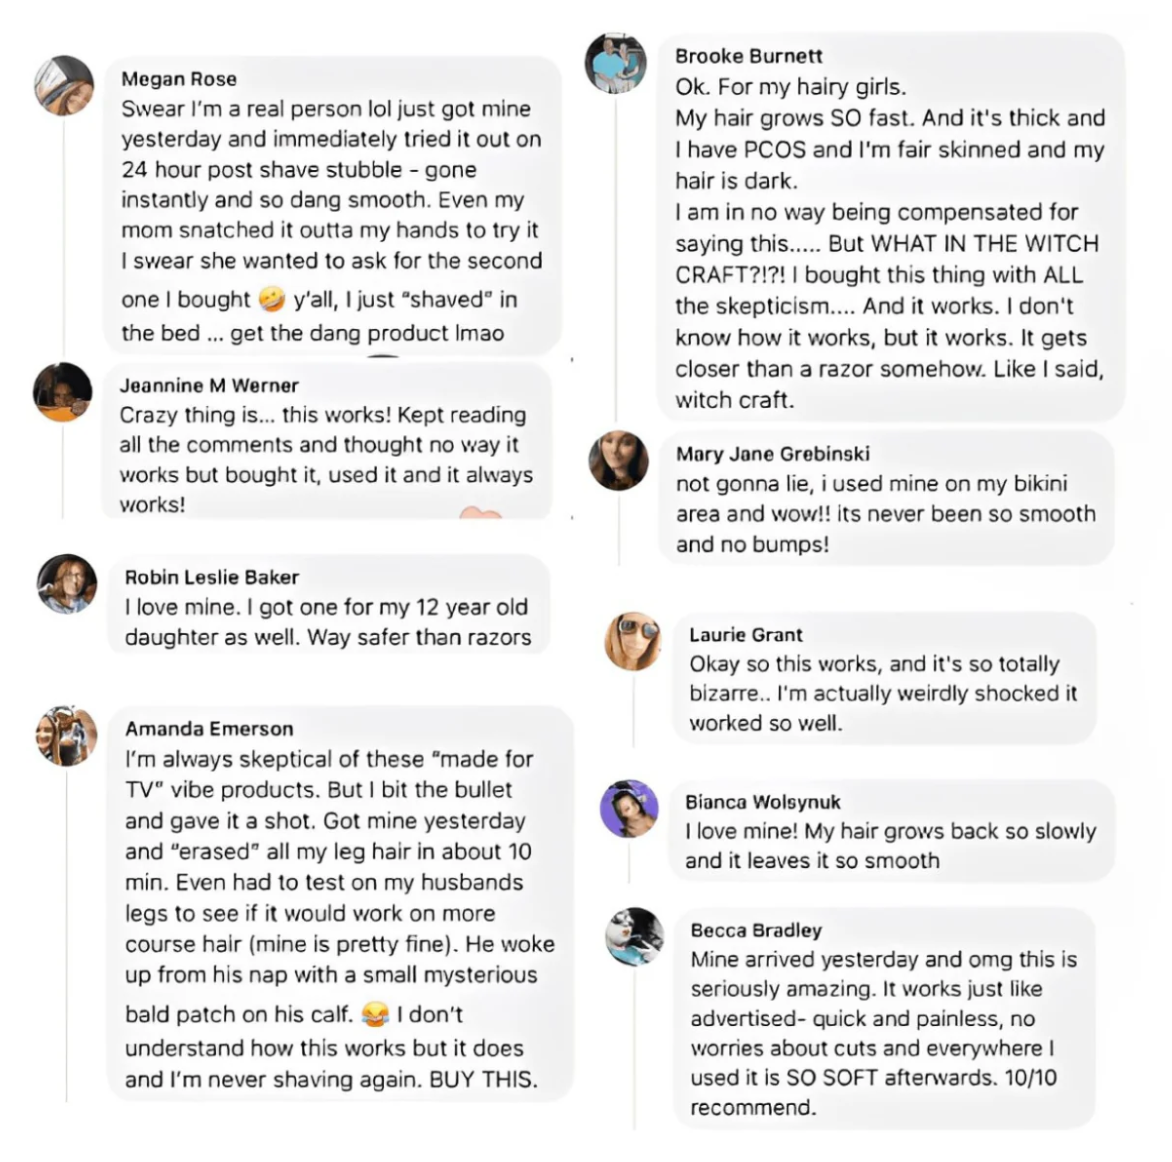1172x1162 pixels.
Task: Open the Becca Bradley name link
Action: tap(756, 930)
